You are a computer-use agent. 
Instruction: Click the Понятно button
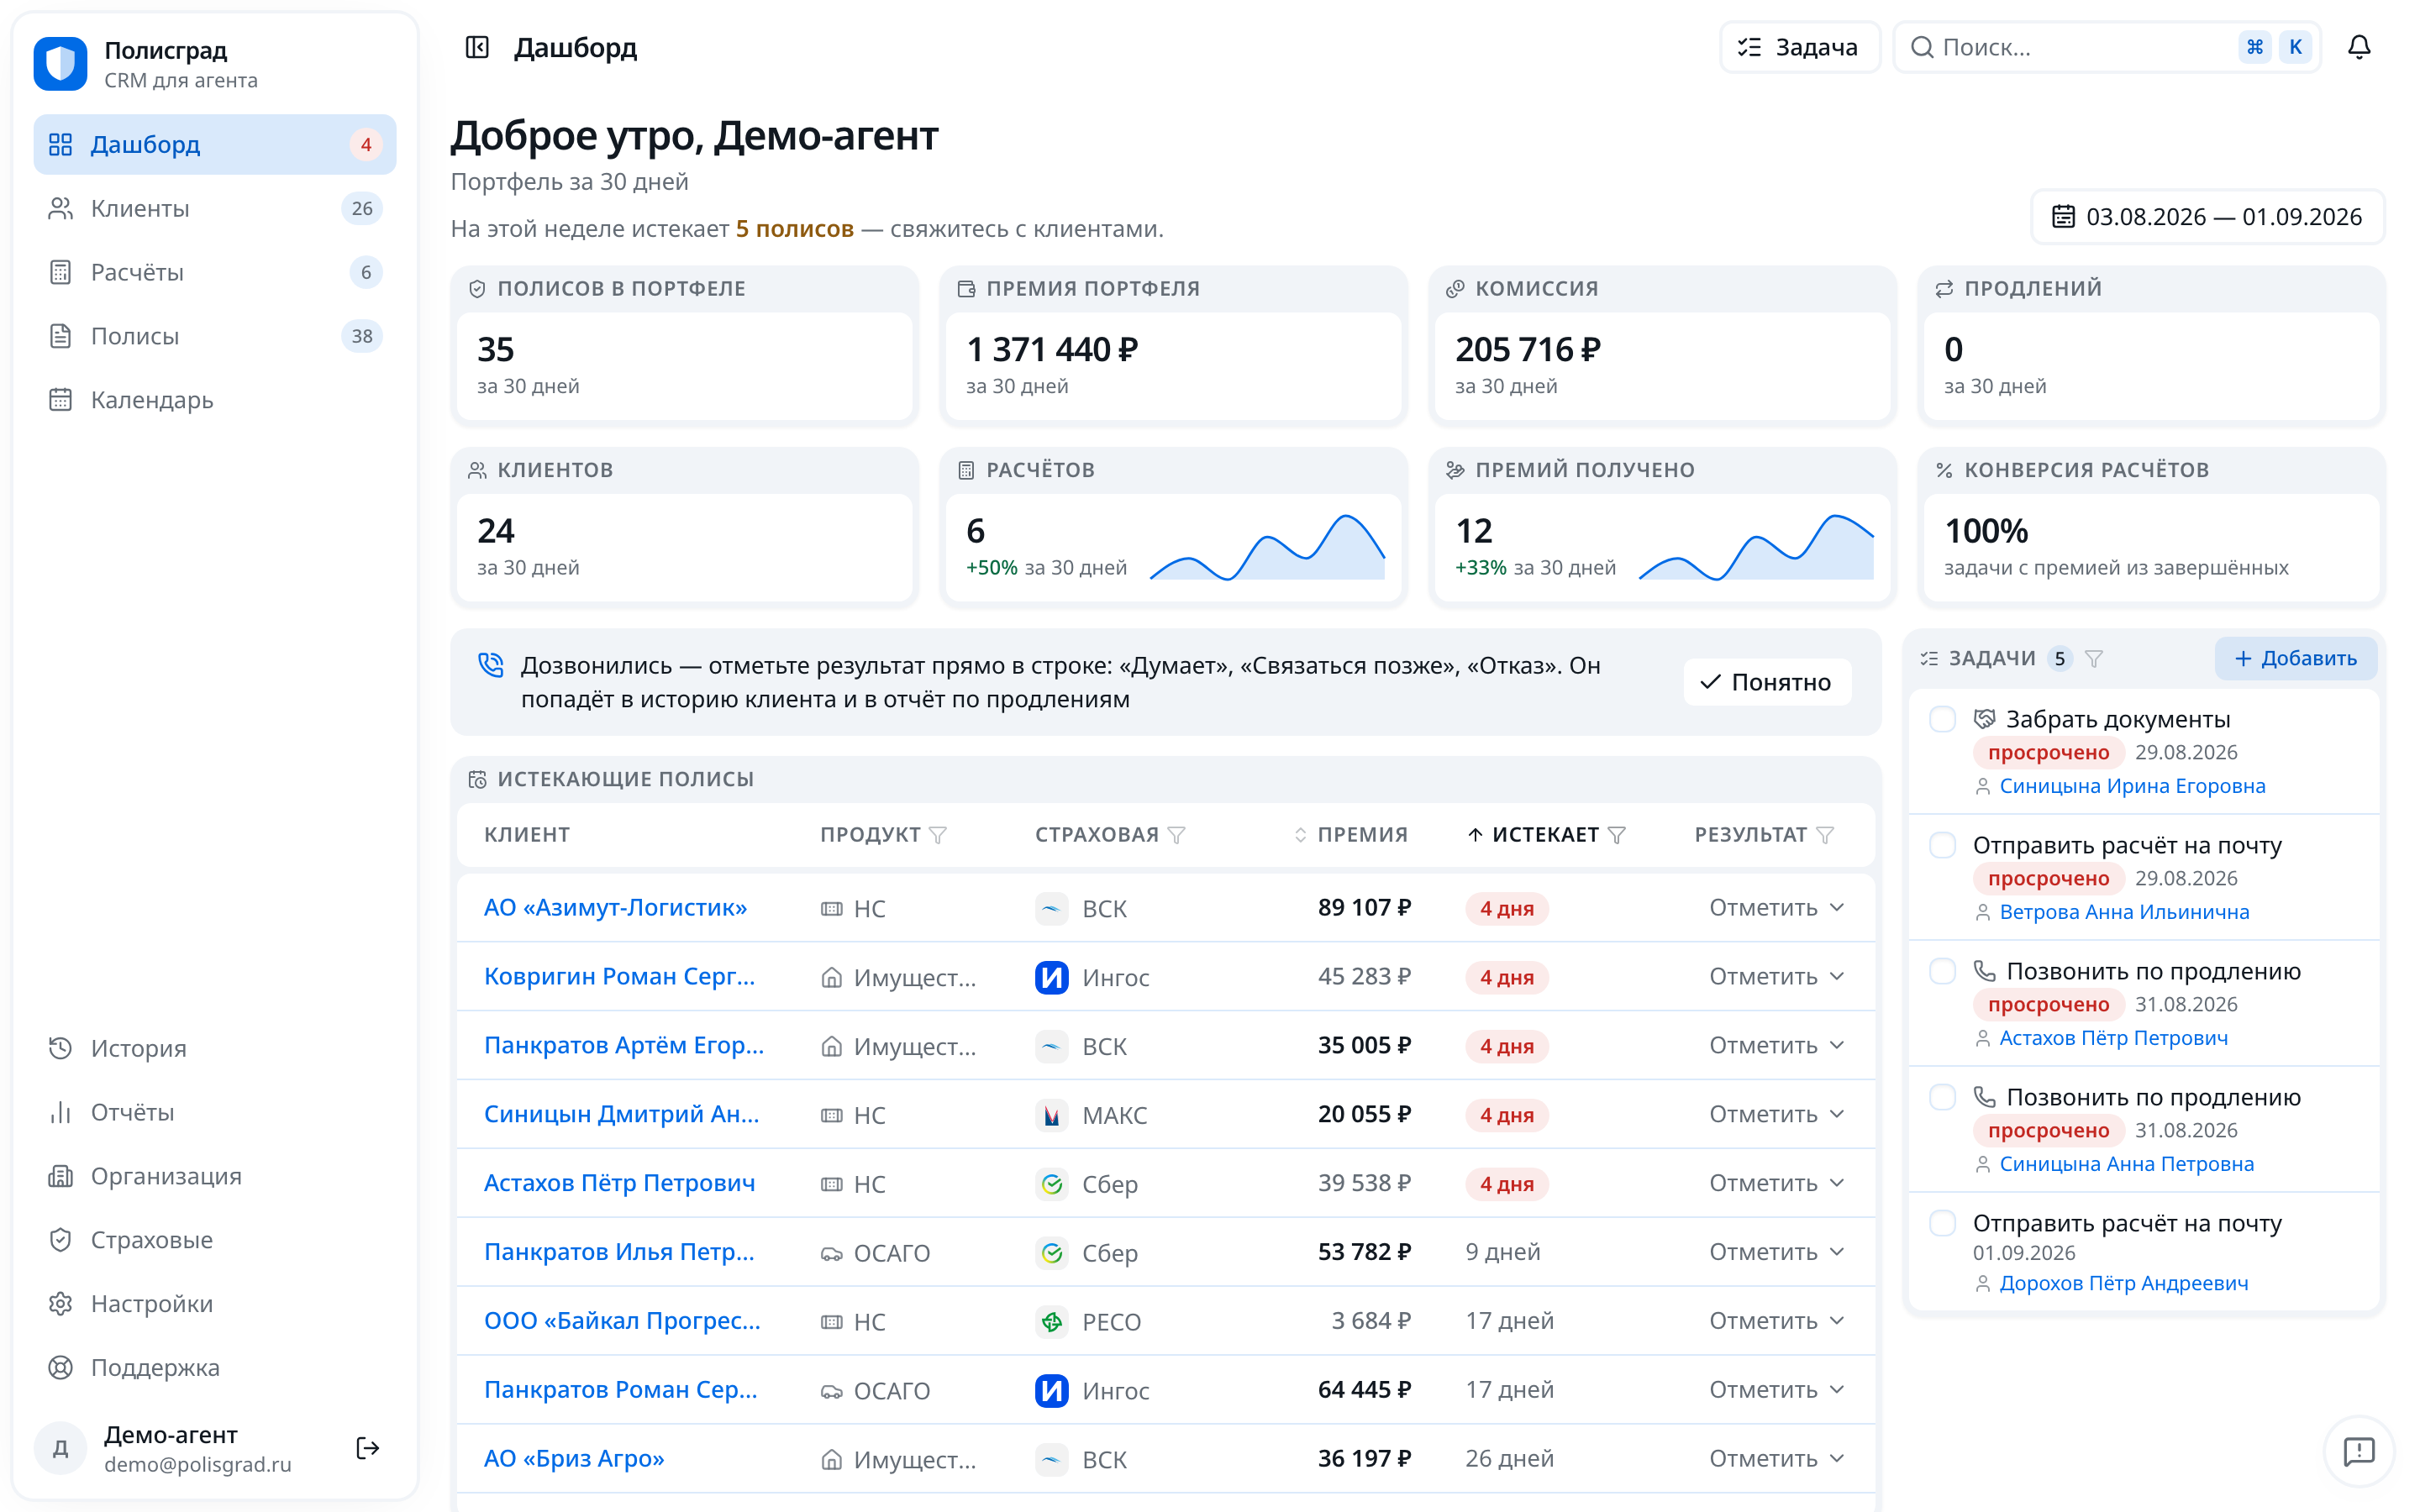[x=1766, y=682]
